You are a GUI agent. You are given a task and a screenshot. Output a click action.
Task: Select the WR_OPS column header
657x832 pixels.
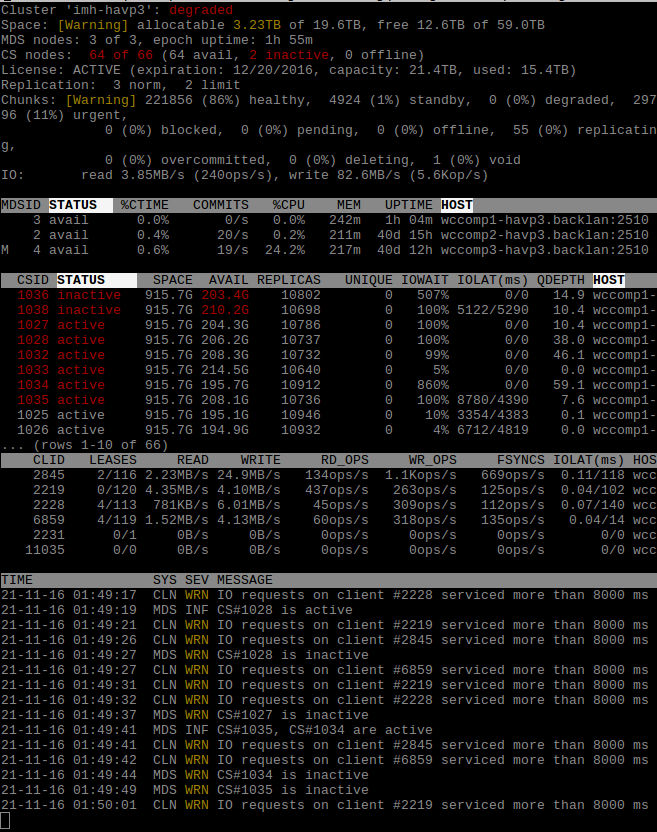[433, 460]
